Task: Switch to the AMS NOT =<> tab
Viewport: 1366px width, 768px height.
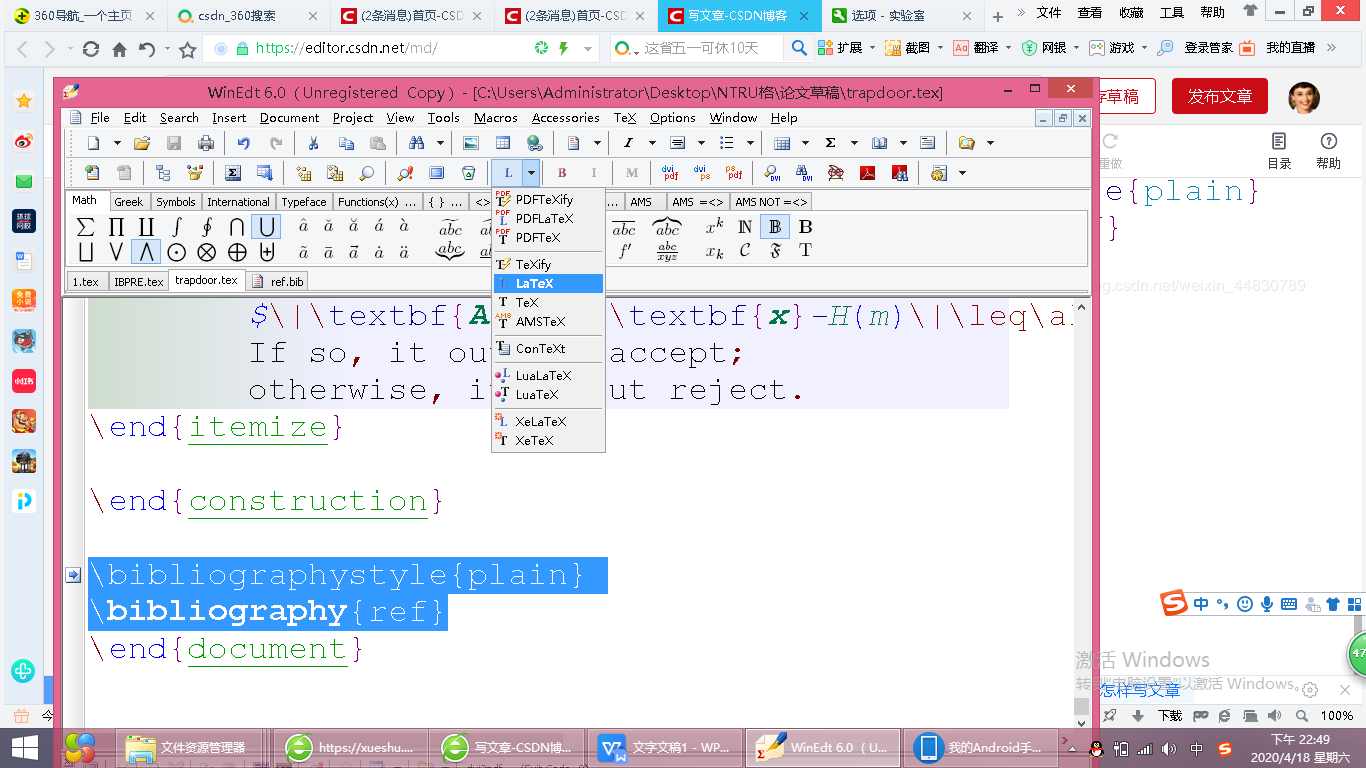Action: [771, 202]
